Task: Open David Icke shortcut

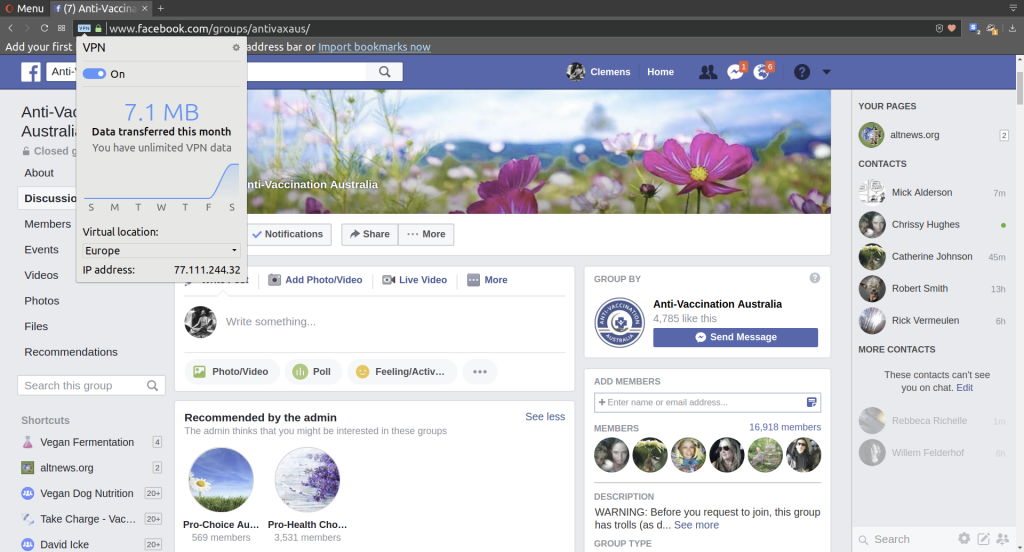Action: 65,544
